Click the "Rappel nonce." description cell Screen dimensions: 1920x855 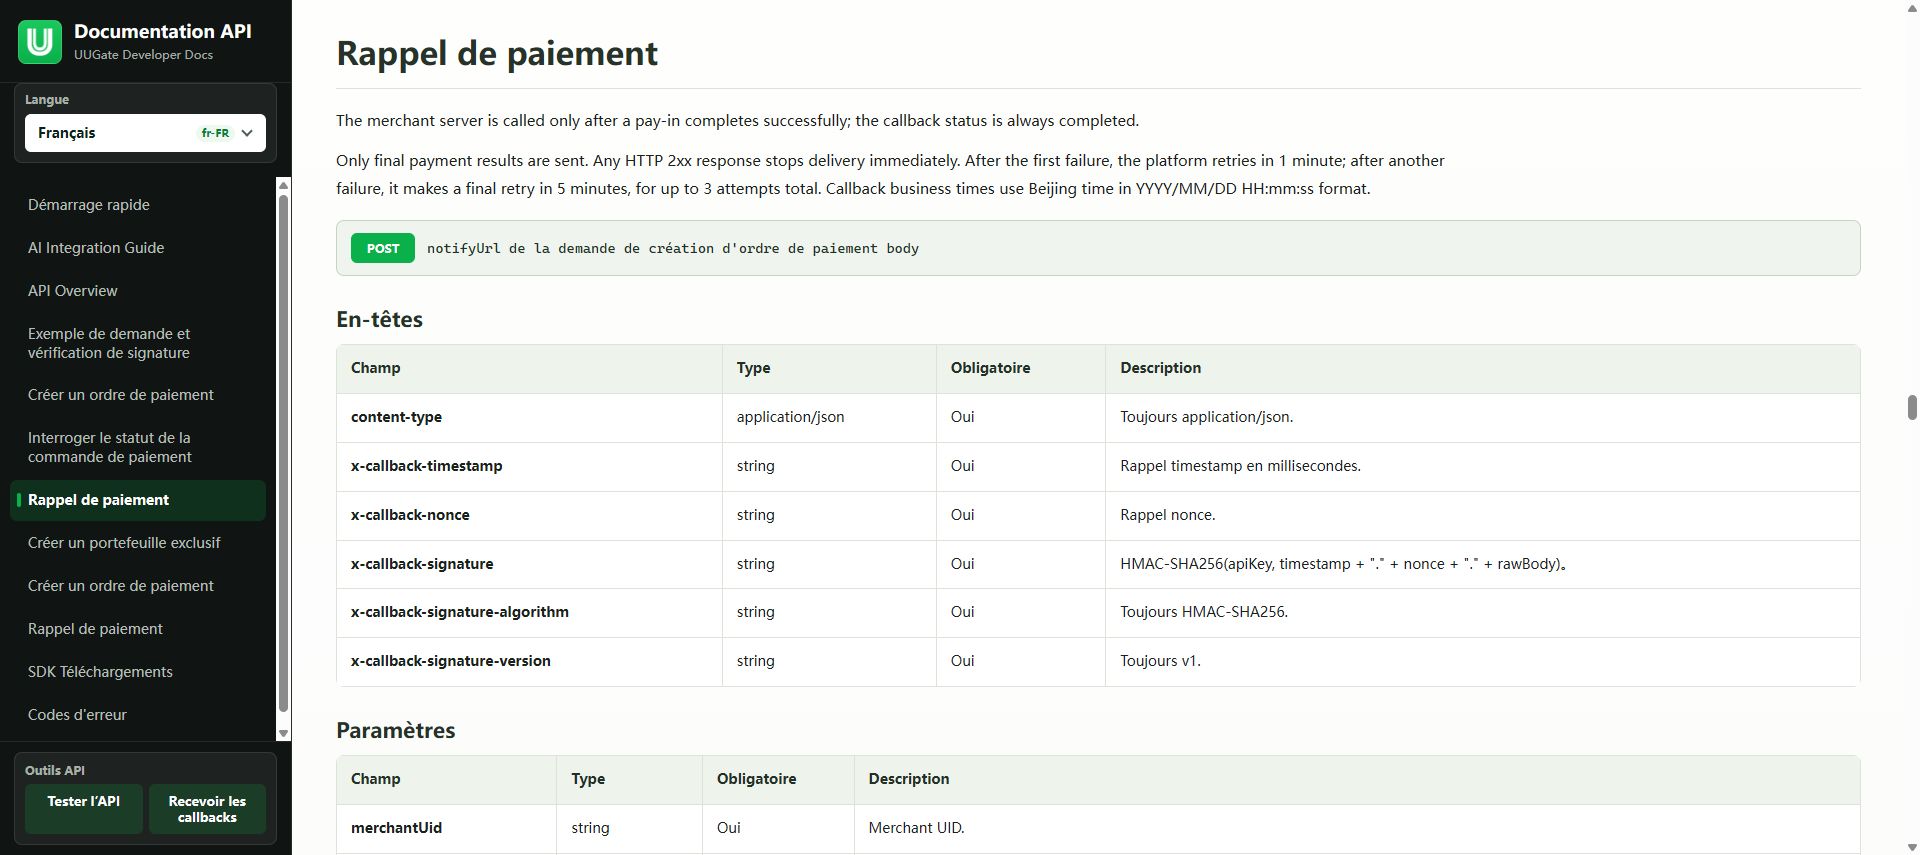1482,515
